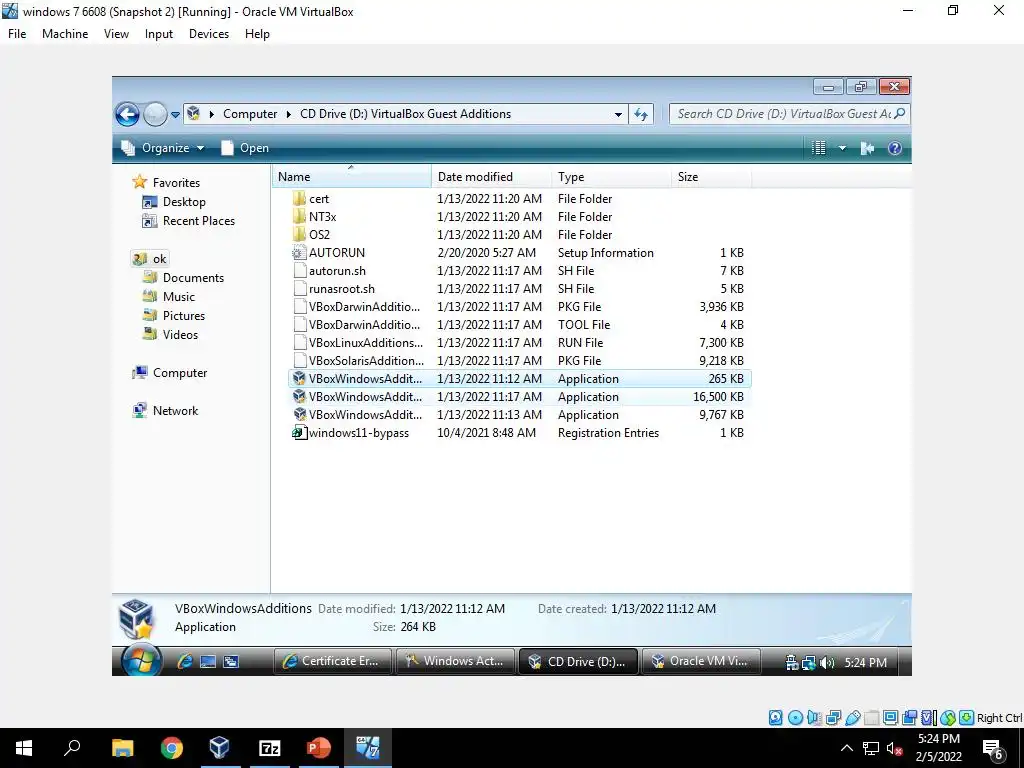Sort by Date modified column

pyautogui.click(x=490, y=177)
